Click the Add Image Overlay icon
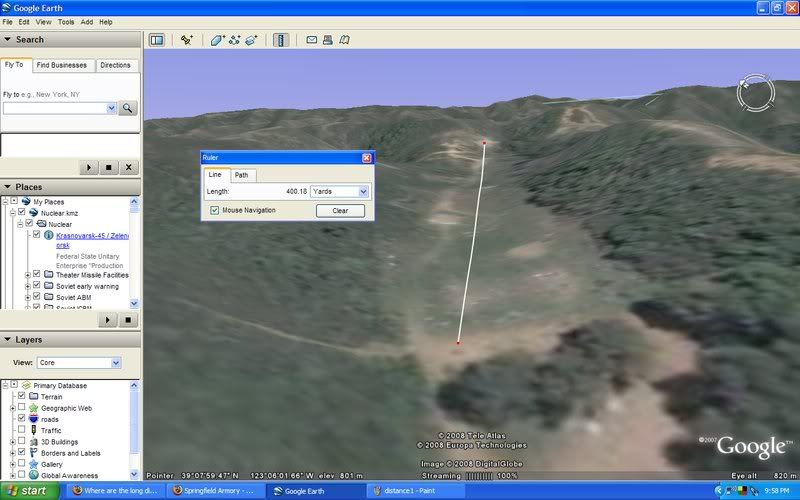Screen dimensions: 800x500 click(252, 40)
